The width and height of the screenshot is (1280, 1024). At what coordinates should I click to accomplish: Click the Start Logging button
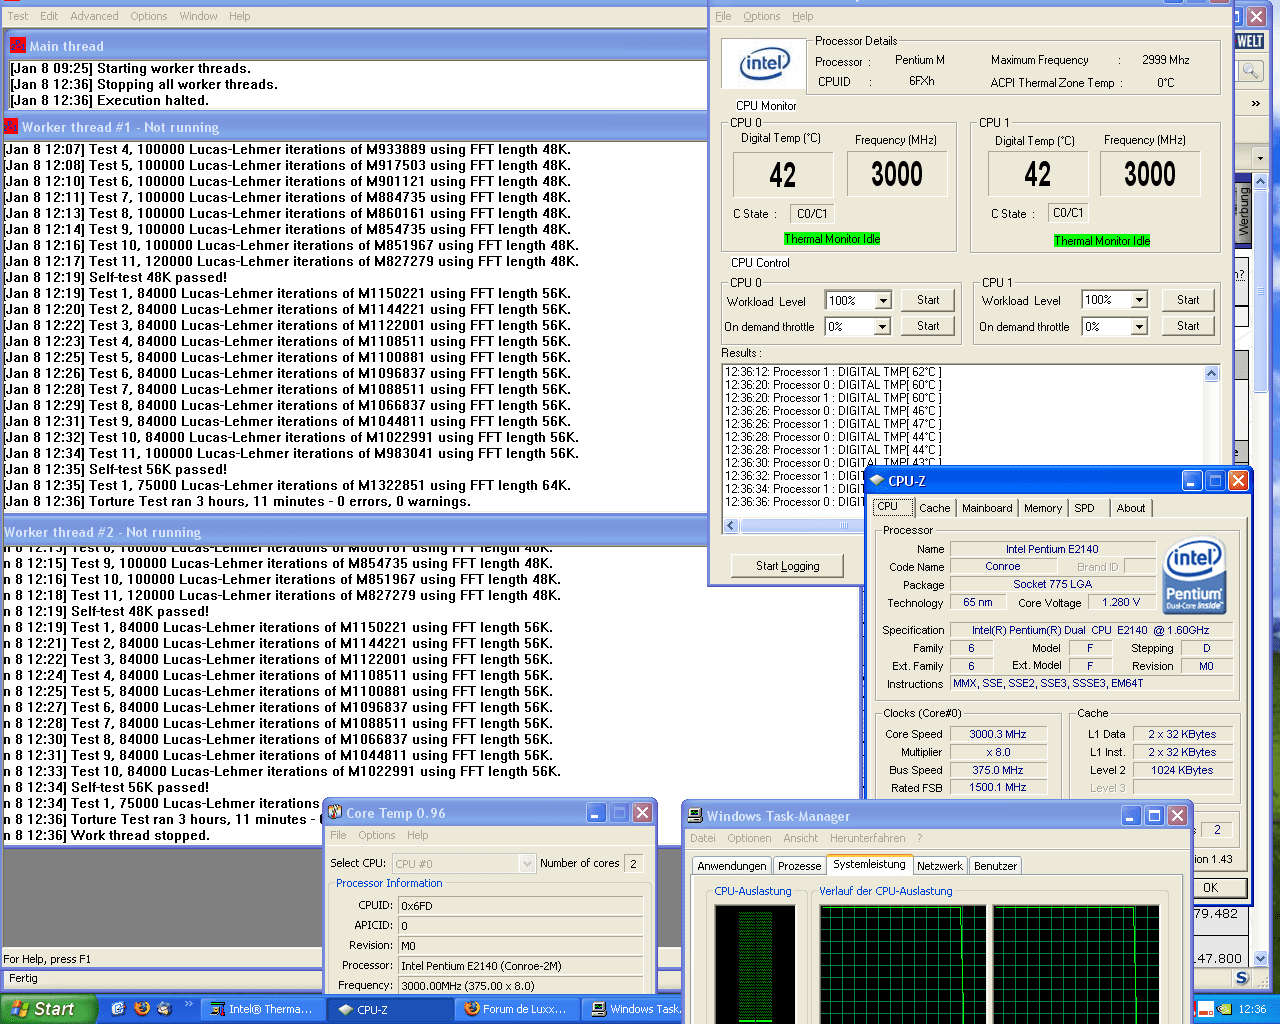coord(787,566)
